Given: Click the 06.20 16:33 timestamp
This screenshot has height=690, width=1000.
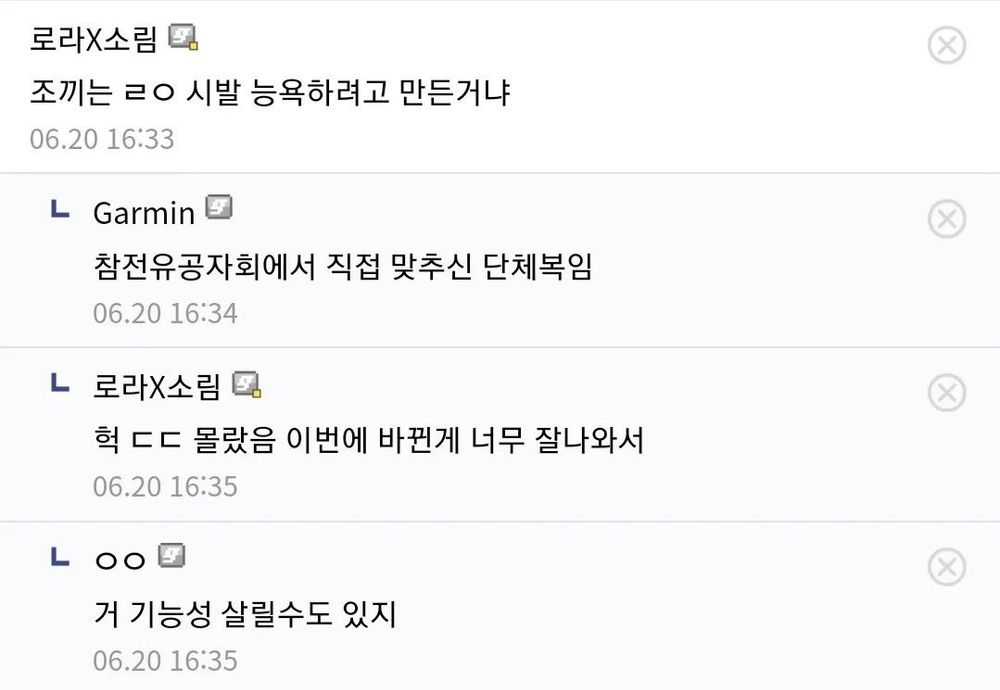Looking at the screenshot, I should click(102, 138).
